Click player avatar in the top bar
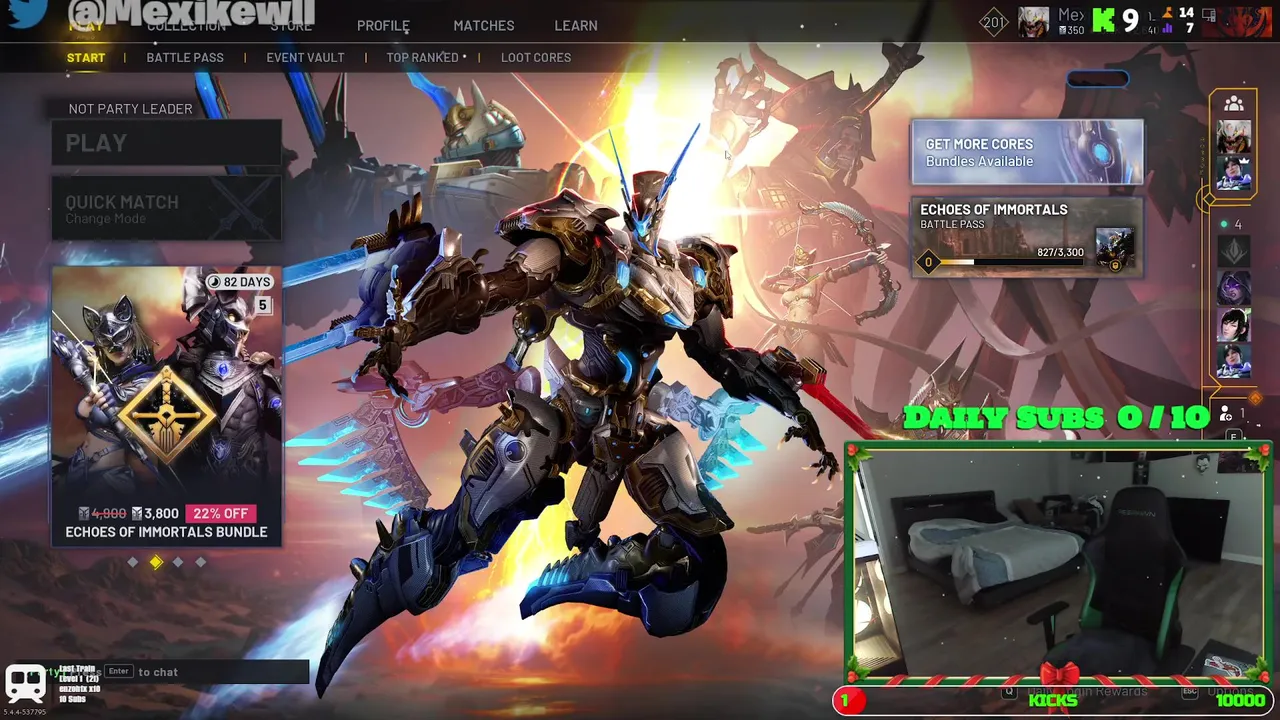Screen dimensions: 1280x720 point(1034,21)
